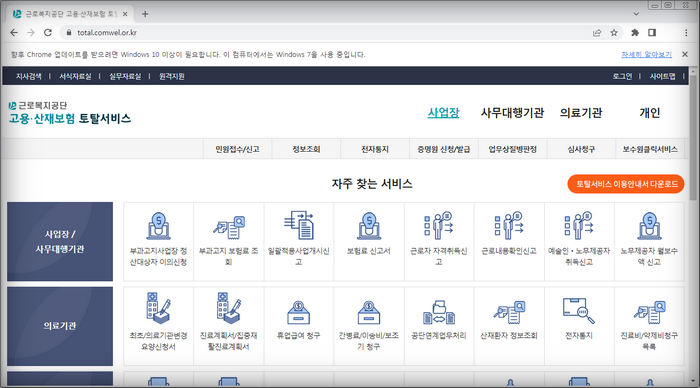Click the 지사검색 link
The image size is (700, 388).
coord(29,76)
